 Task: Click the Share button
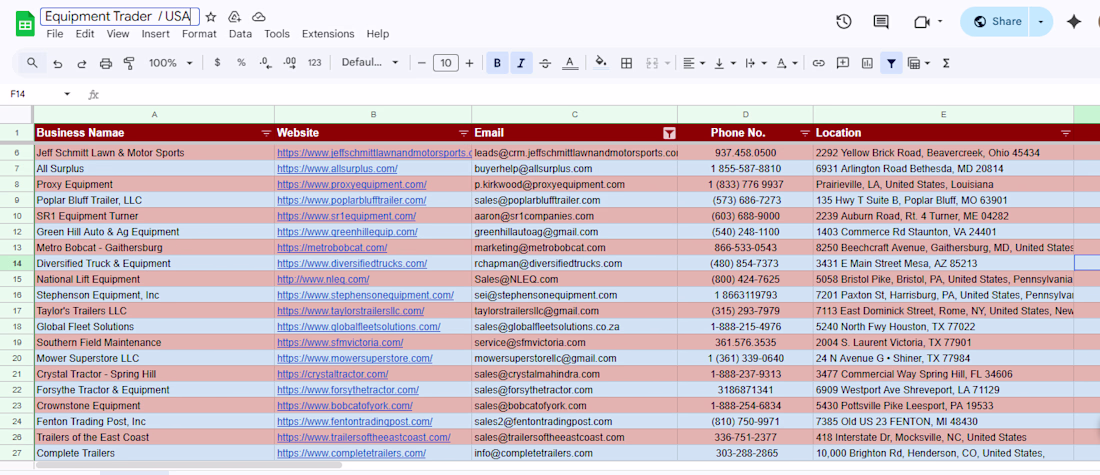coord(997,21)
